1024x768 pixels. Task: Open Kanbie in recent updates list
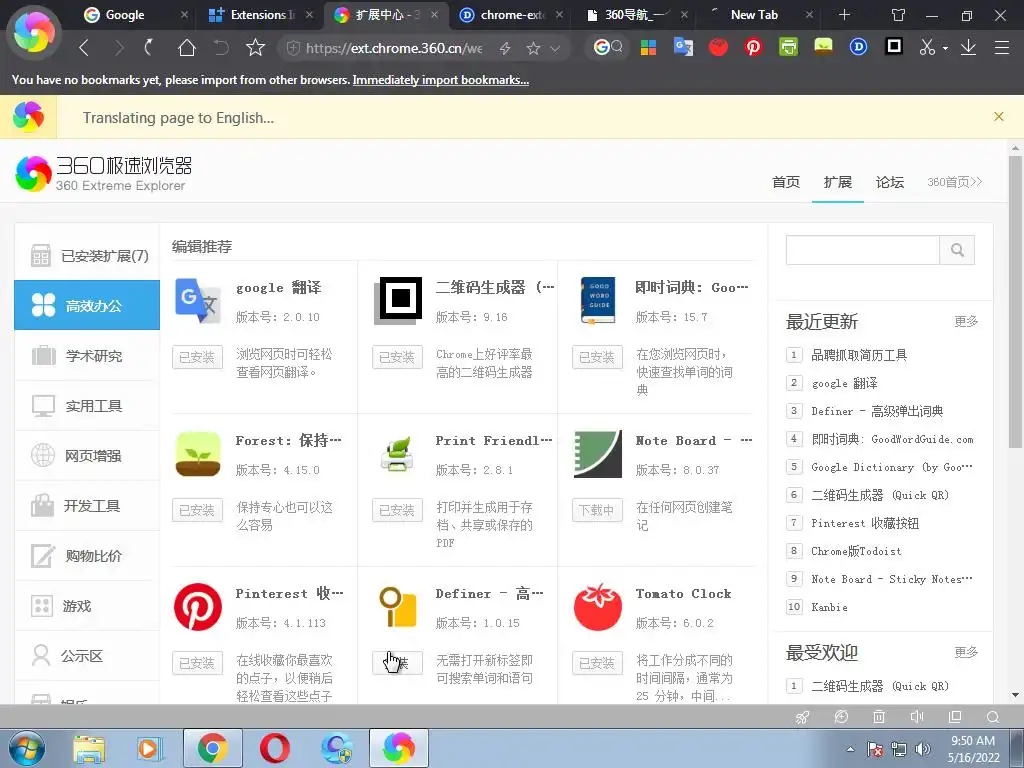coord(829,607)
